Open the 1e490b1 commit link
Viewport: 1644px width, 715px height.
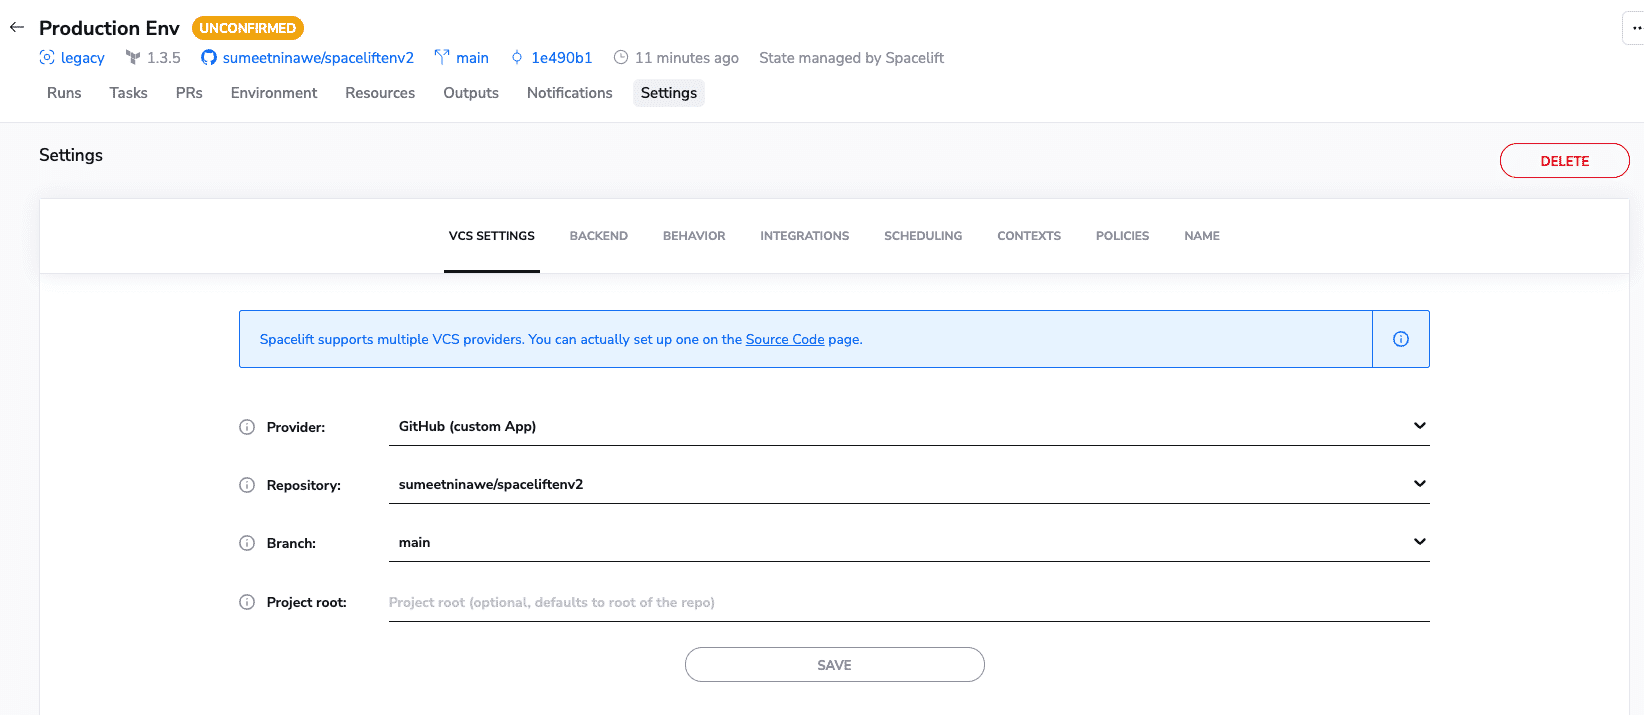click(562, 58)
